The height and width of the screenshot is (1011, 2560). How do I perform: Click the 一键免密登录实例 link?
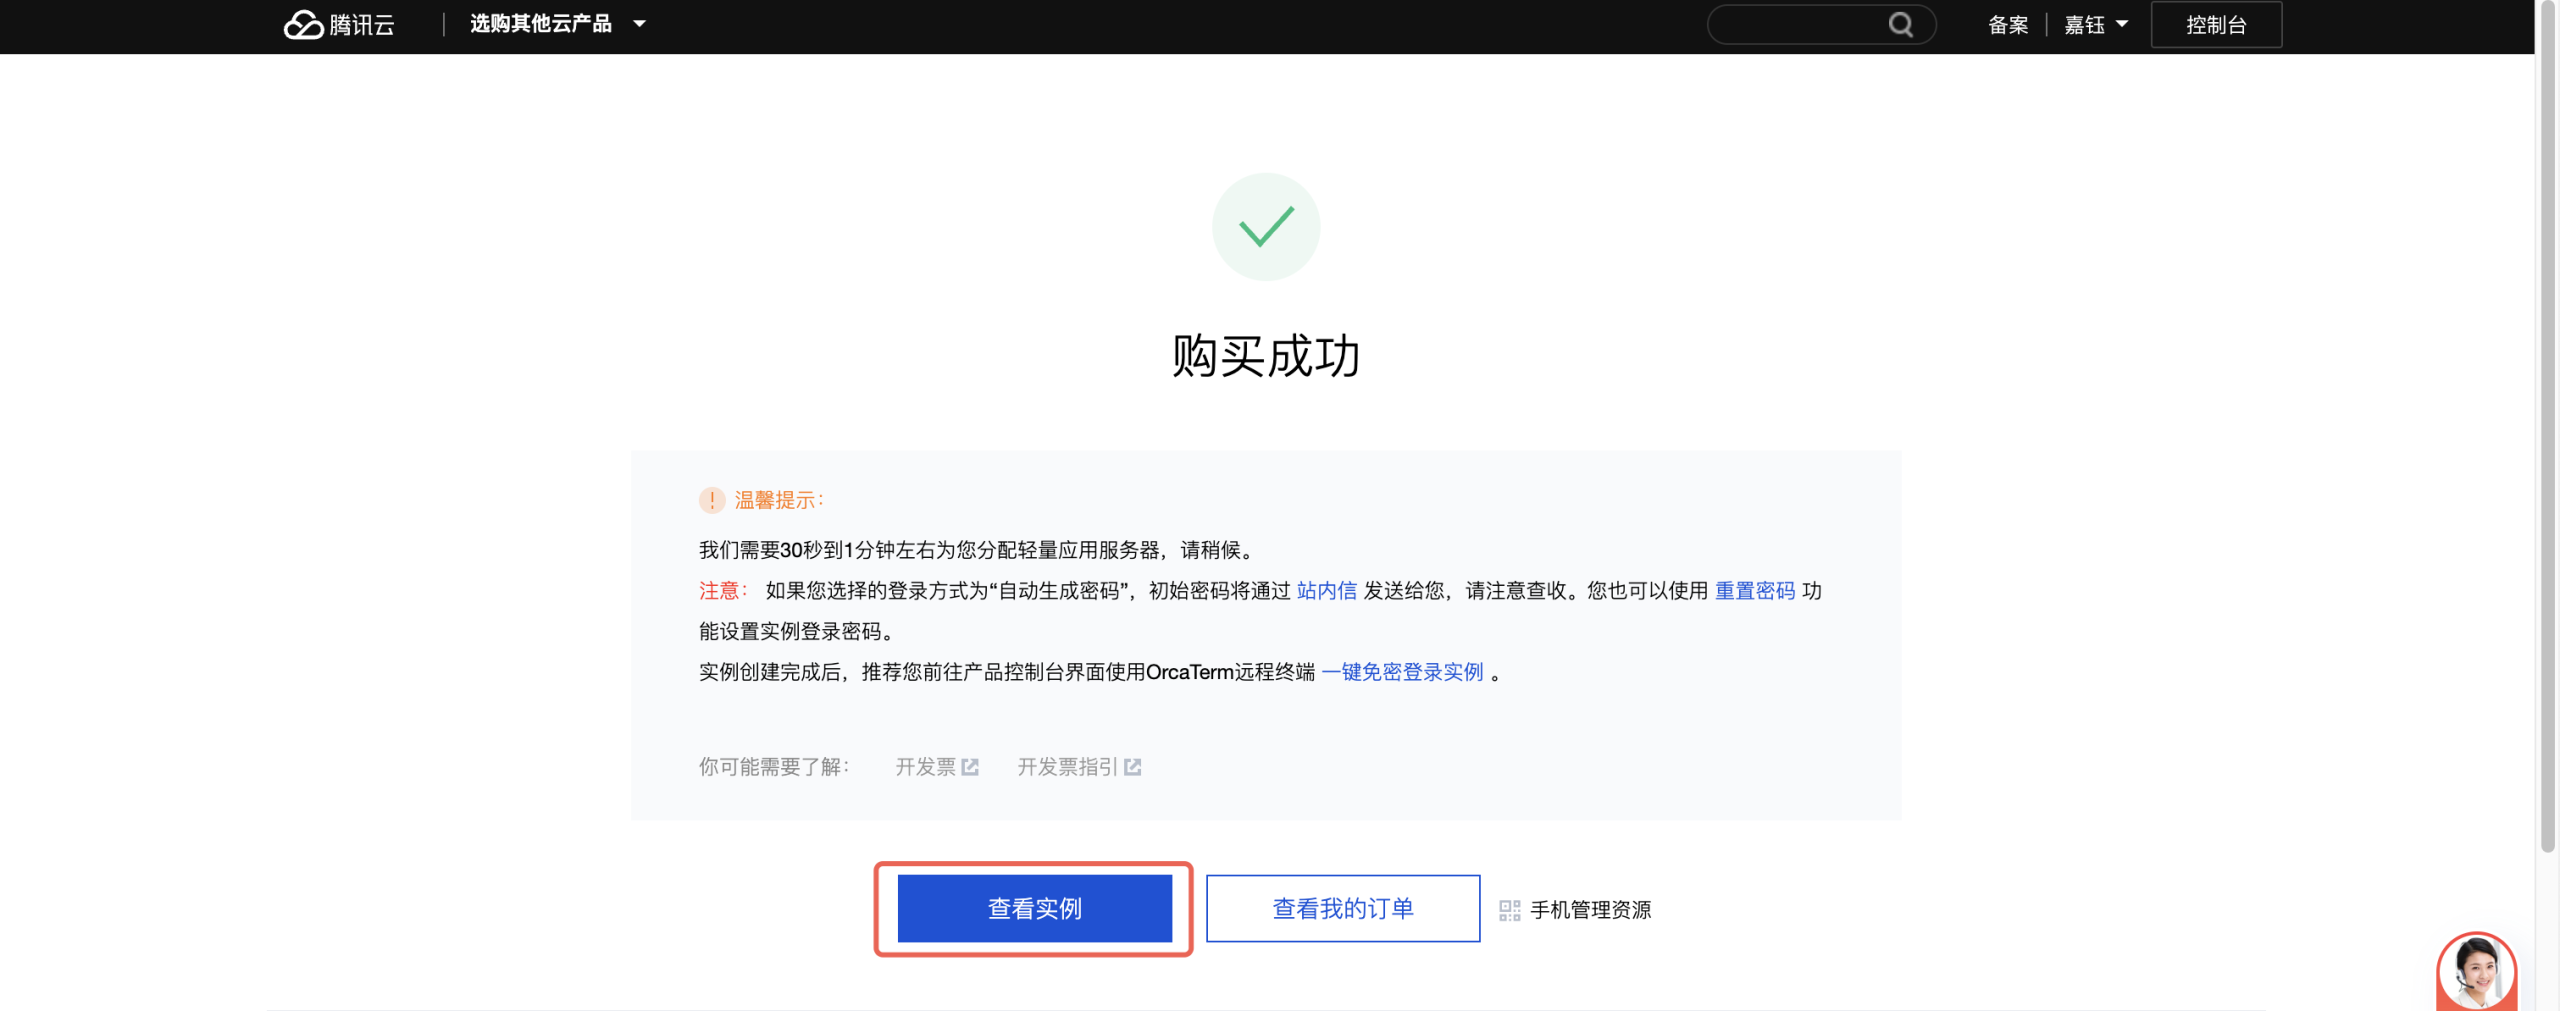click(1402, 672)
